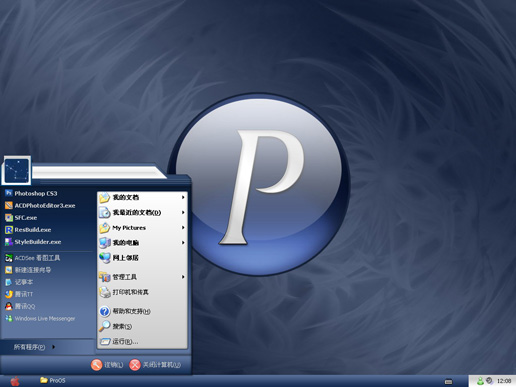Viewport: 516px width, 387px height.
Task: Click the ACDPhotoEditor3.exe label text
Action: (x=45, y=206)
